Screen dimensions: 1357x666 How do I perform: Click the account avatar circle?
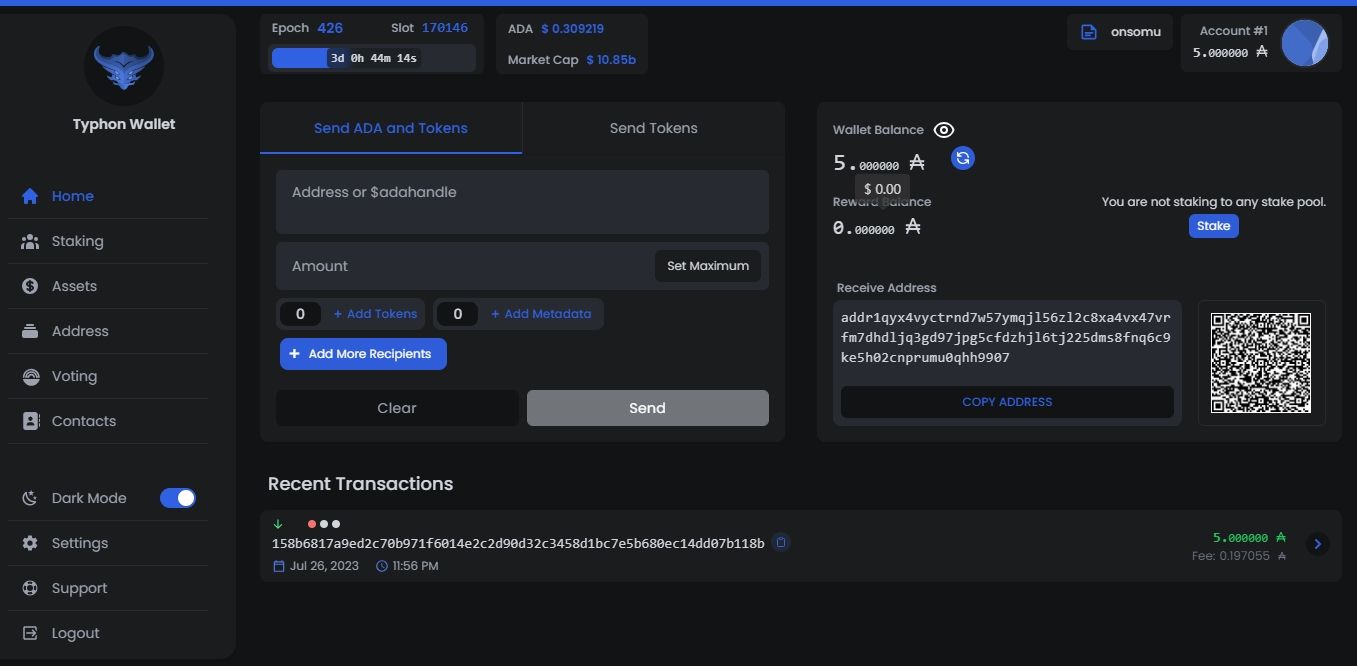click(1305, 43)
